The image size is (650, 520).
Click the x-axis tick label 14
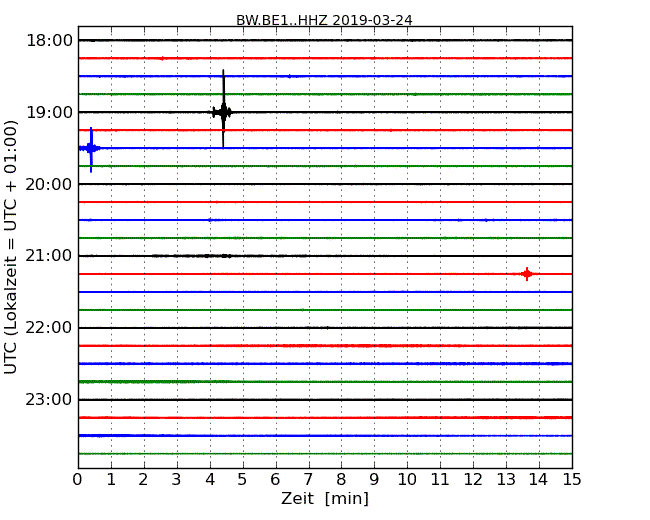[x=539, y=480]
